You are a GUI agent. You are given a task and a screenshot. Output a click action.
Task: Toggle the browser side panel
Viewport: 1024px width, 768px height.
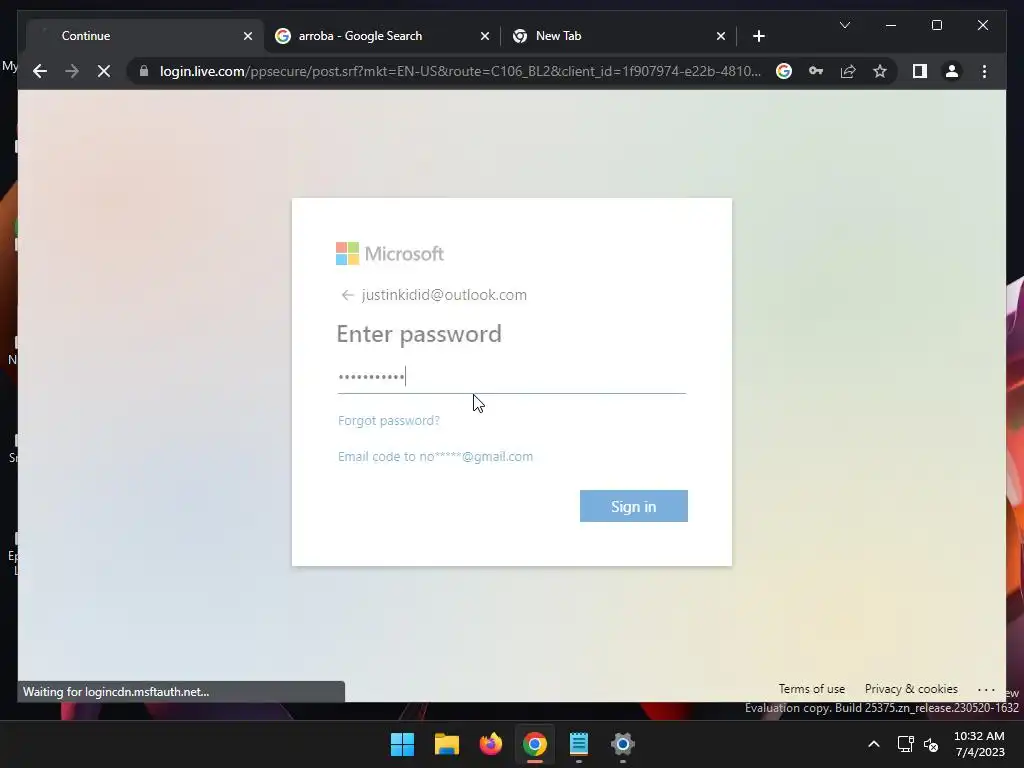pyautogui.click(x=920, y=71)
